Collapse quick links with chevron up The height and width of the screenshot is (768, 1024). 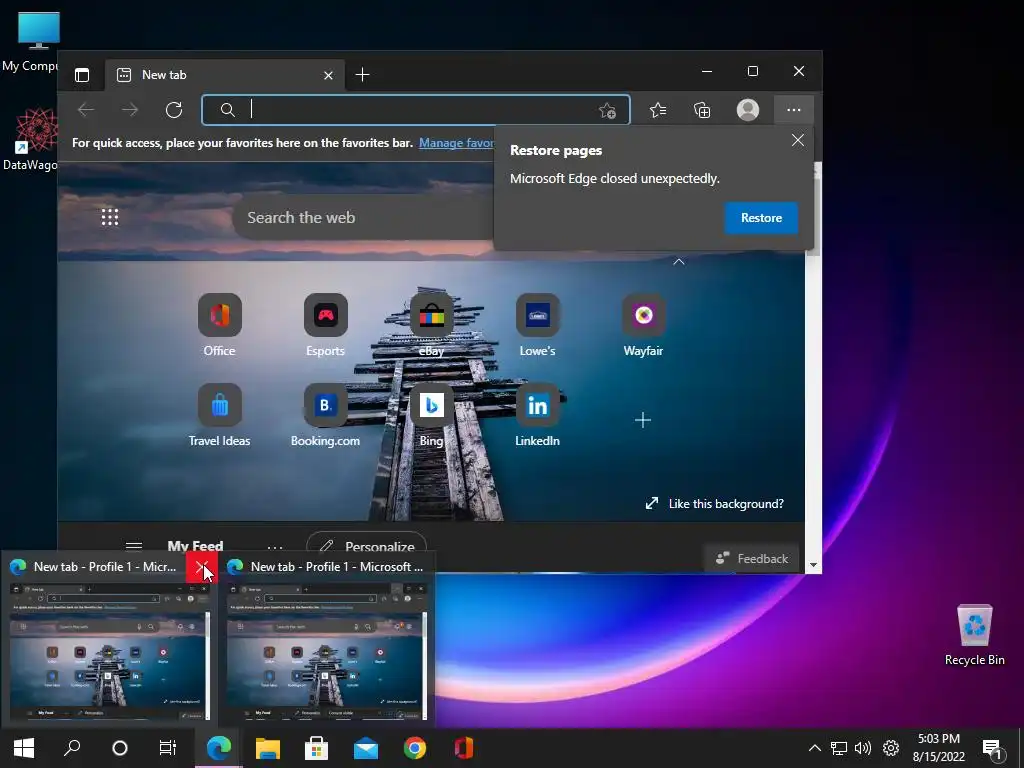(679, 261)
